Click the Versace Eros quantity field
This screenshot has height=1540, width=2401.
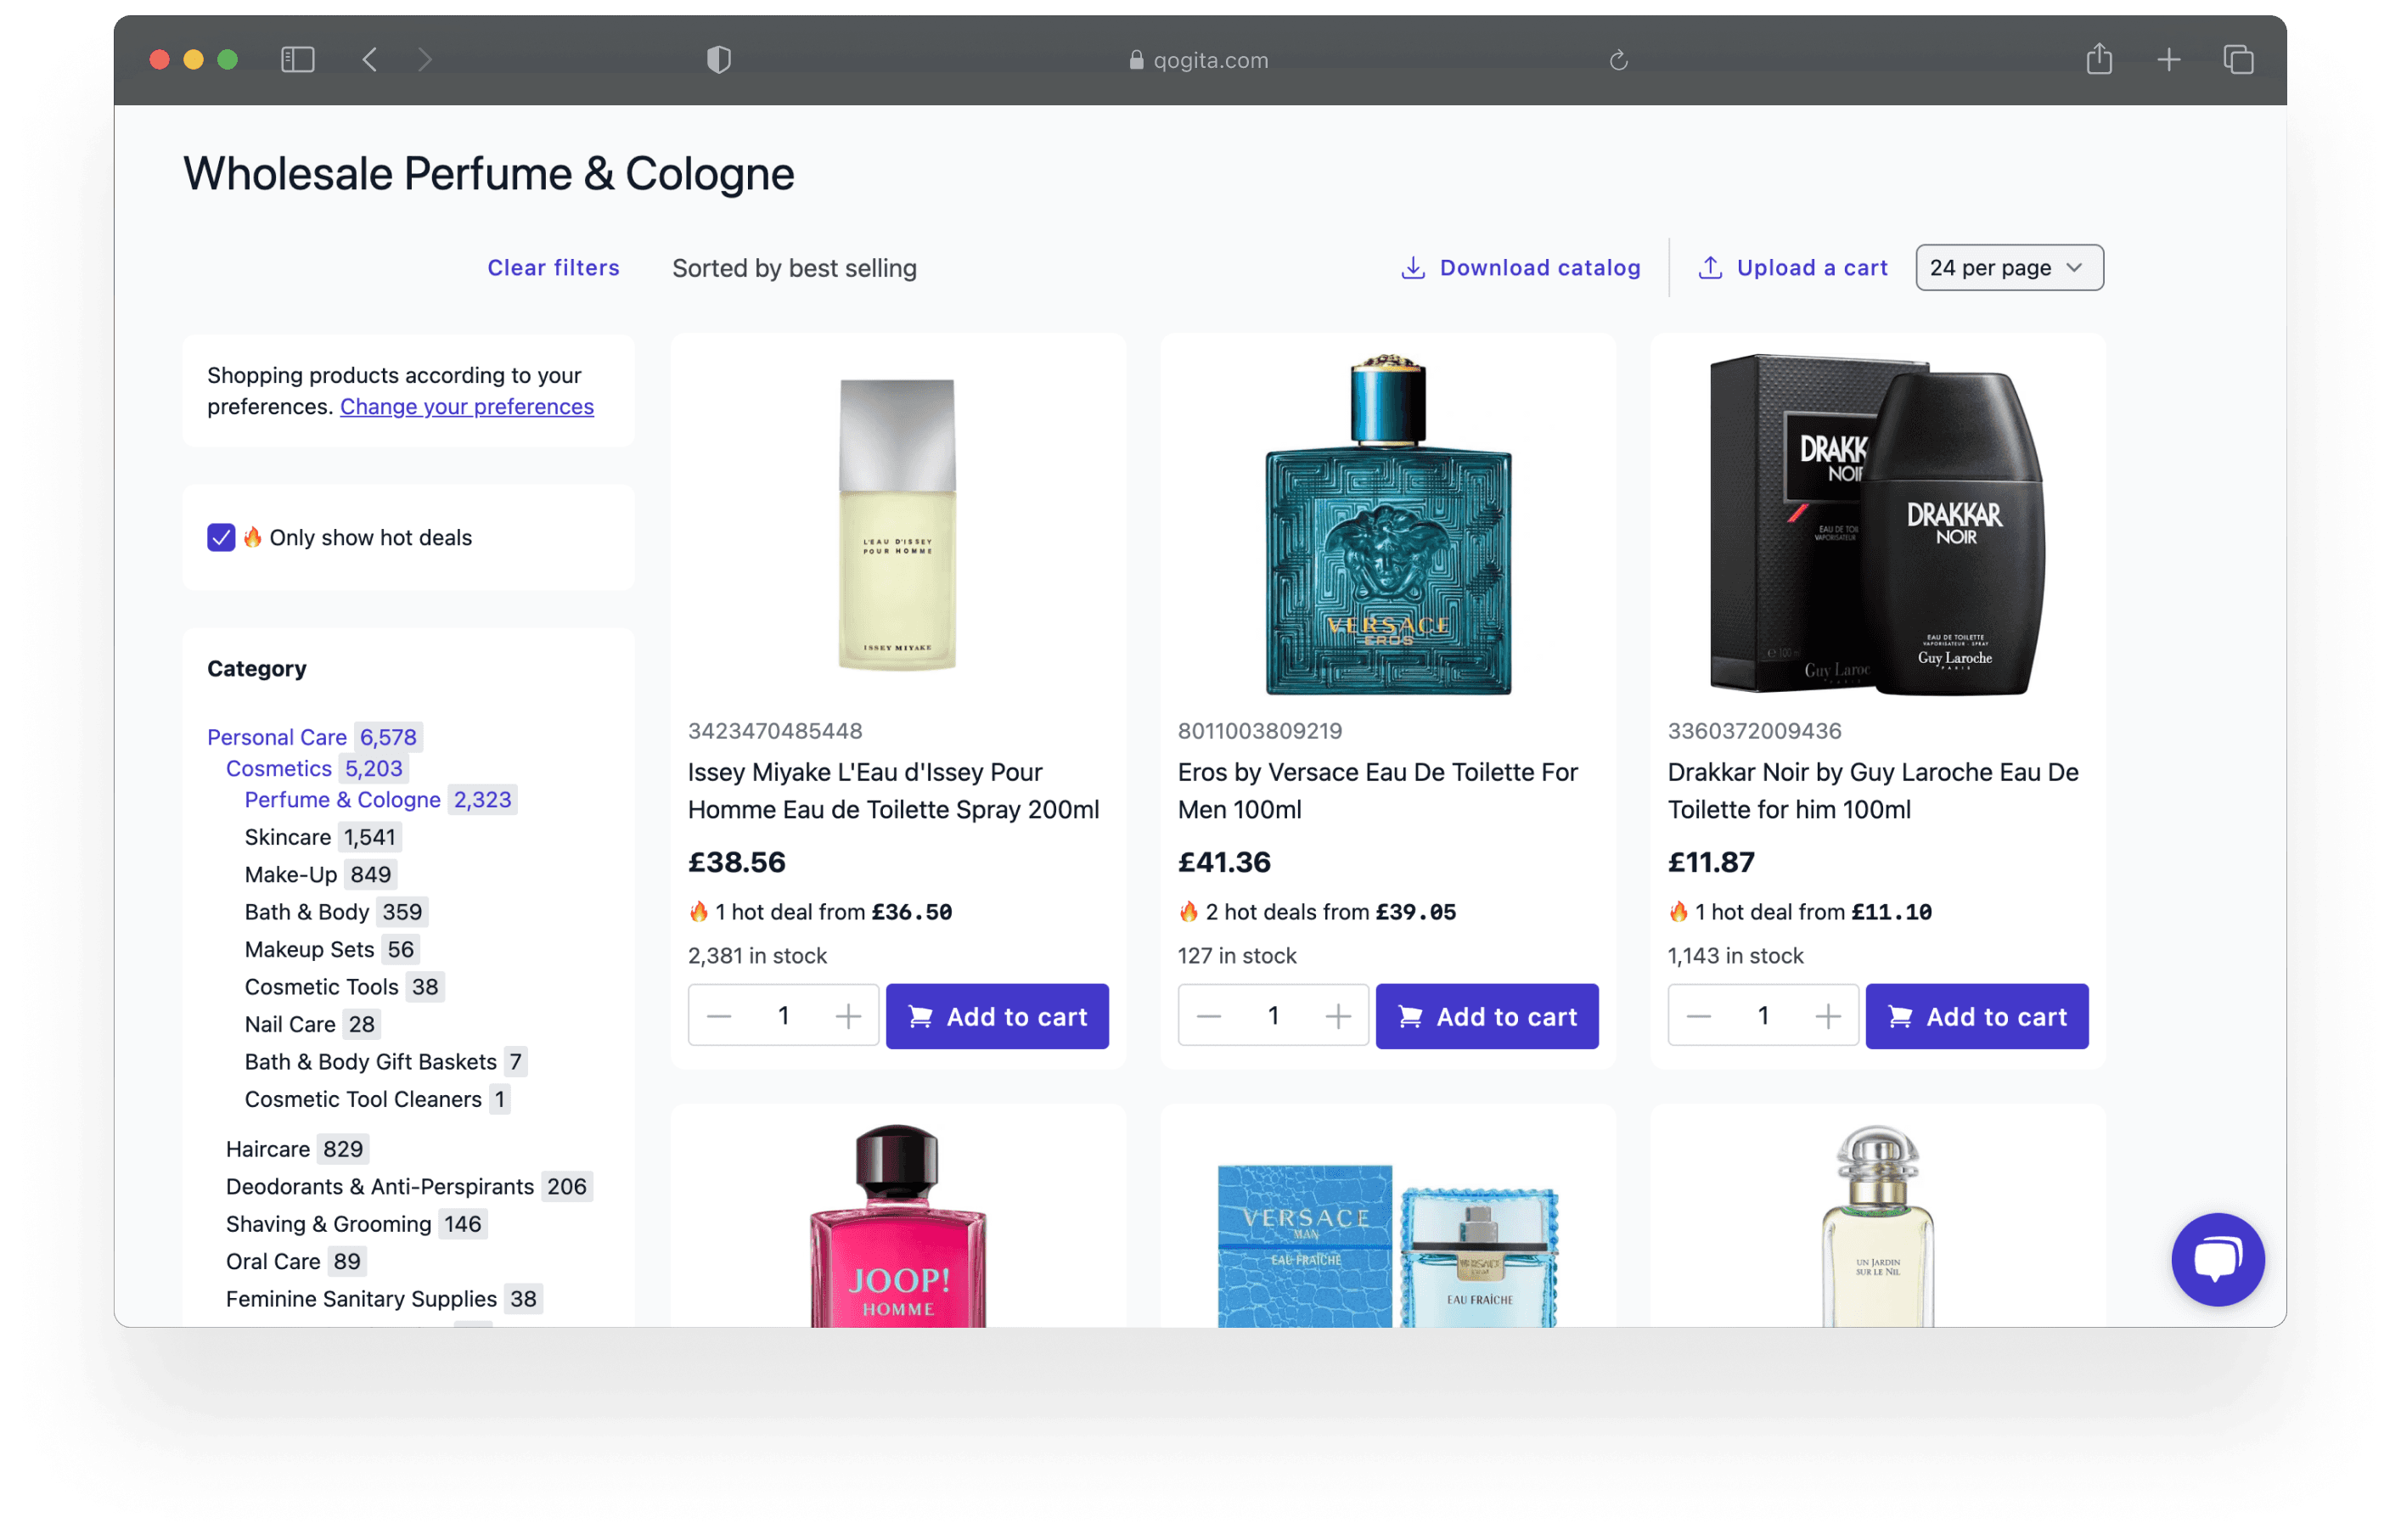pos(1273,1017)
